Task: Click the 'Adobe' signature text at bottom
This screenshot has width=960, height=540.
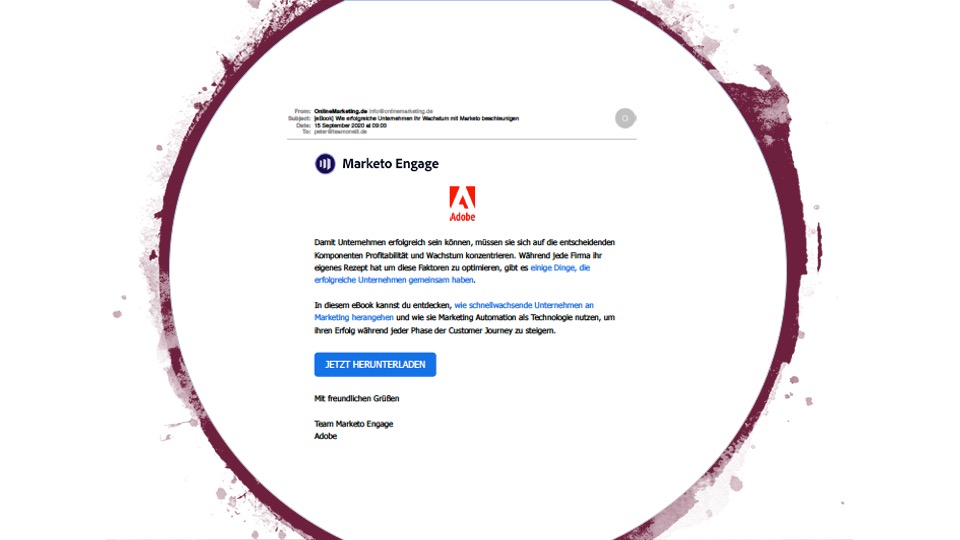Action: (326, 436)
